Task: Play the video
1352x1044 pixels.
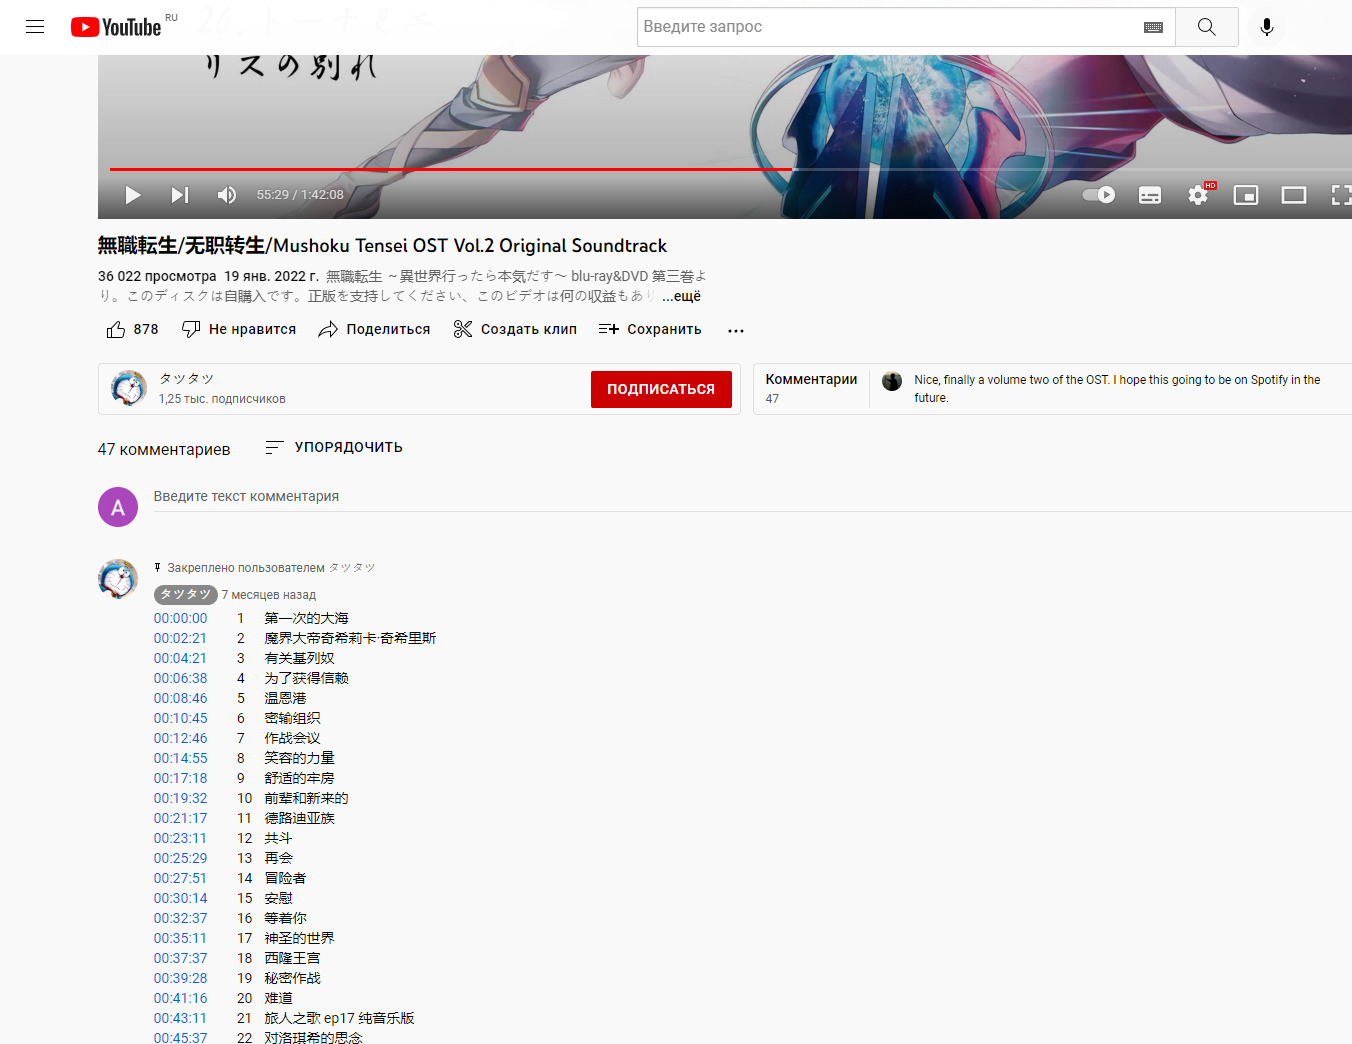Action: click(x=133, y=195)
